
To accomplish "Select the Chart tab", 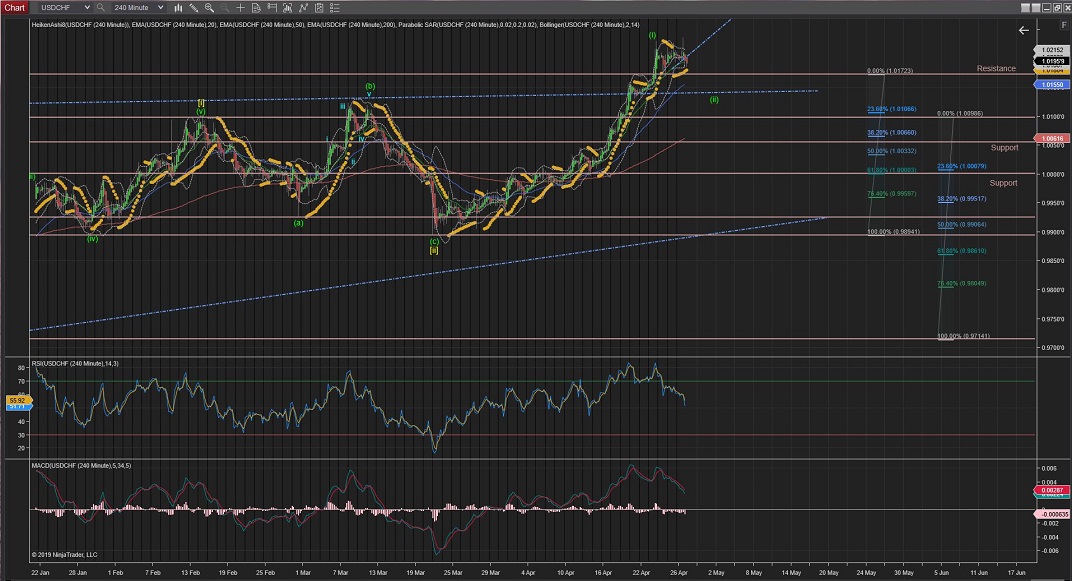I will tap(14, 8).
